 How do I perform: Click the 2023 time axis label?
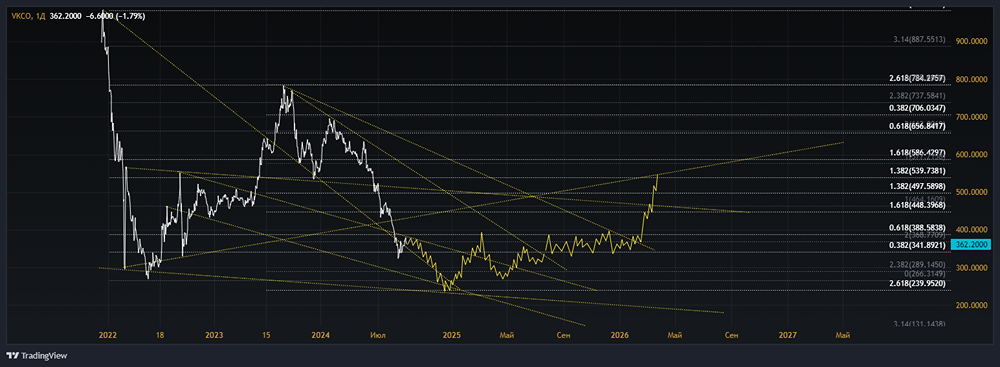pos(215,334)
